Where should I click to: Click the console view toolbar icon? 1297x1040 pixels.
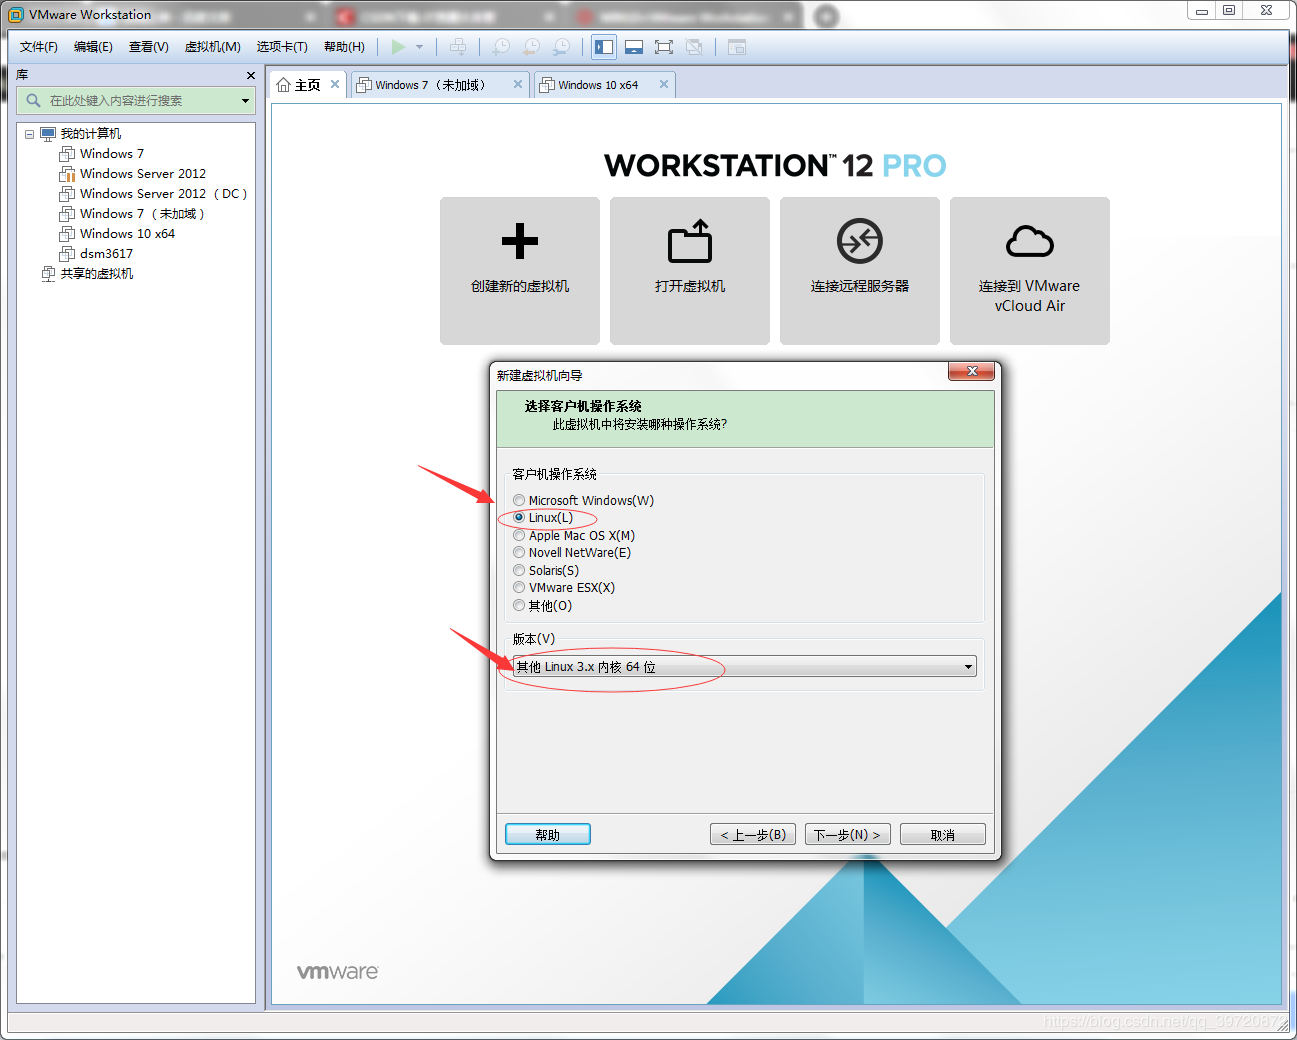tap(737, 47)
